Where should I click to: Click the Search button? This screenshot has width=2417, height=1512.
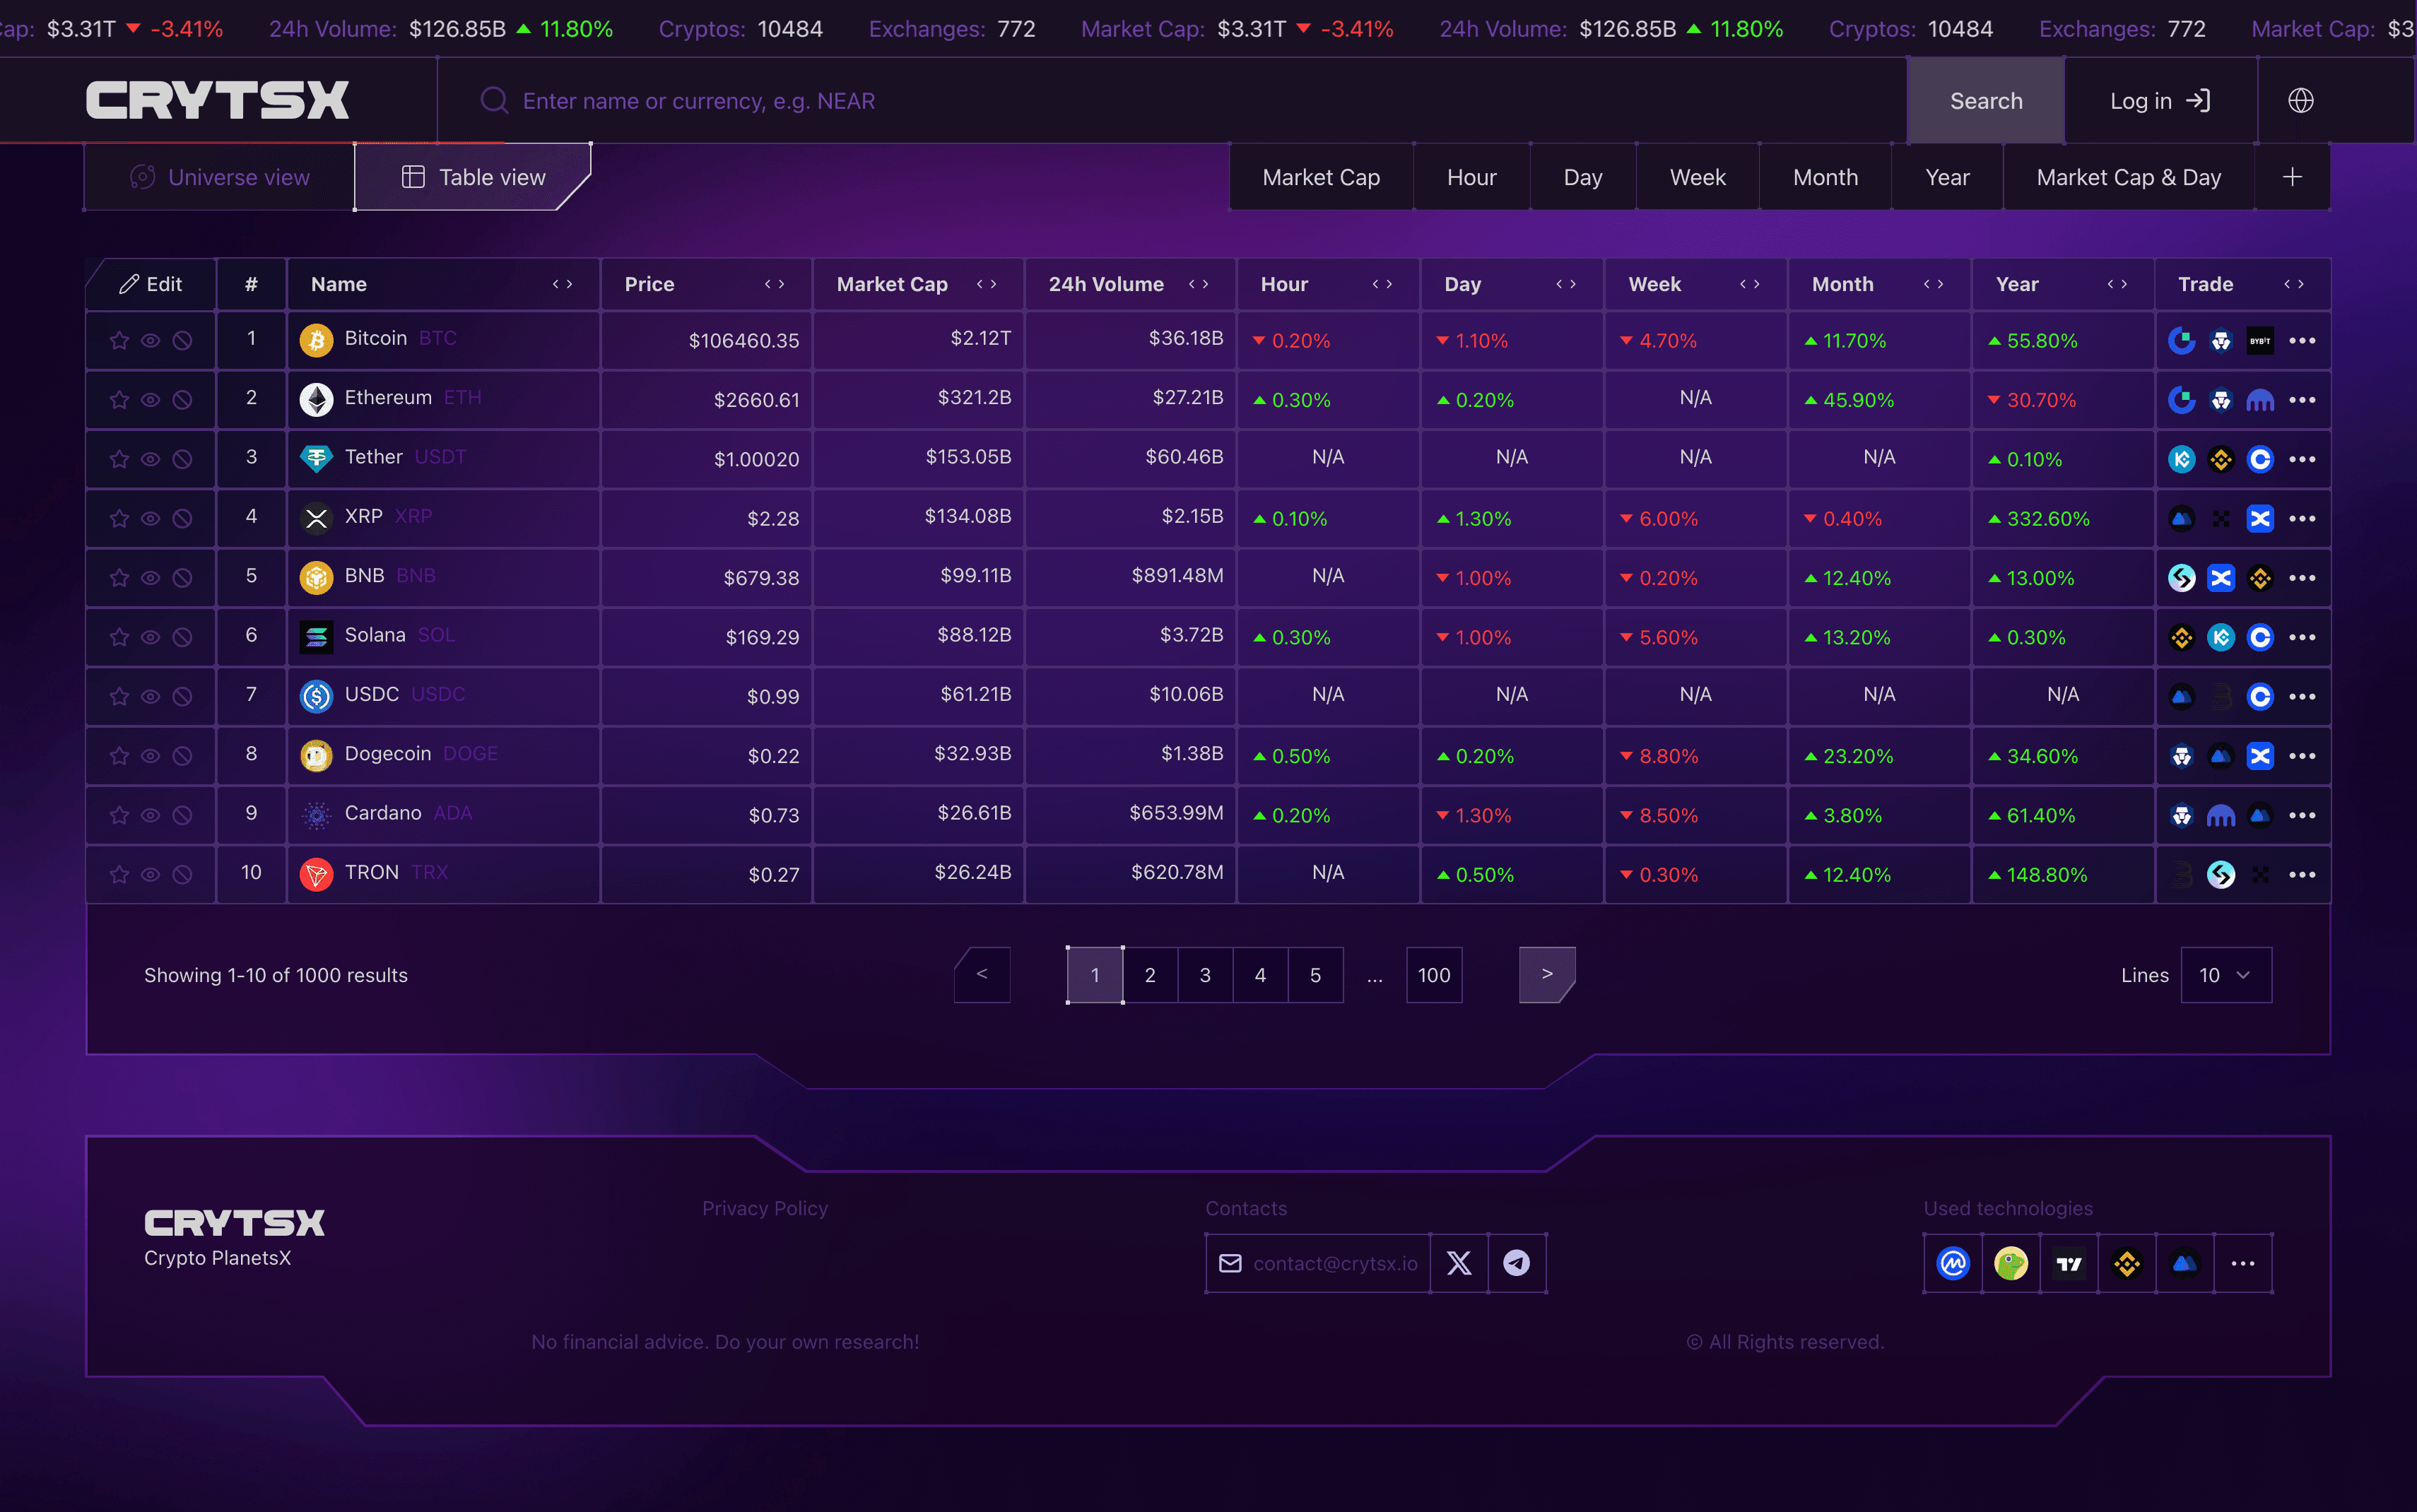point(1986,101)
